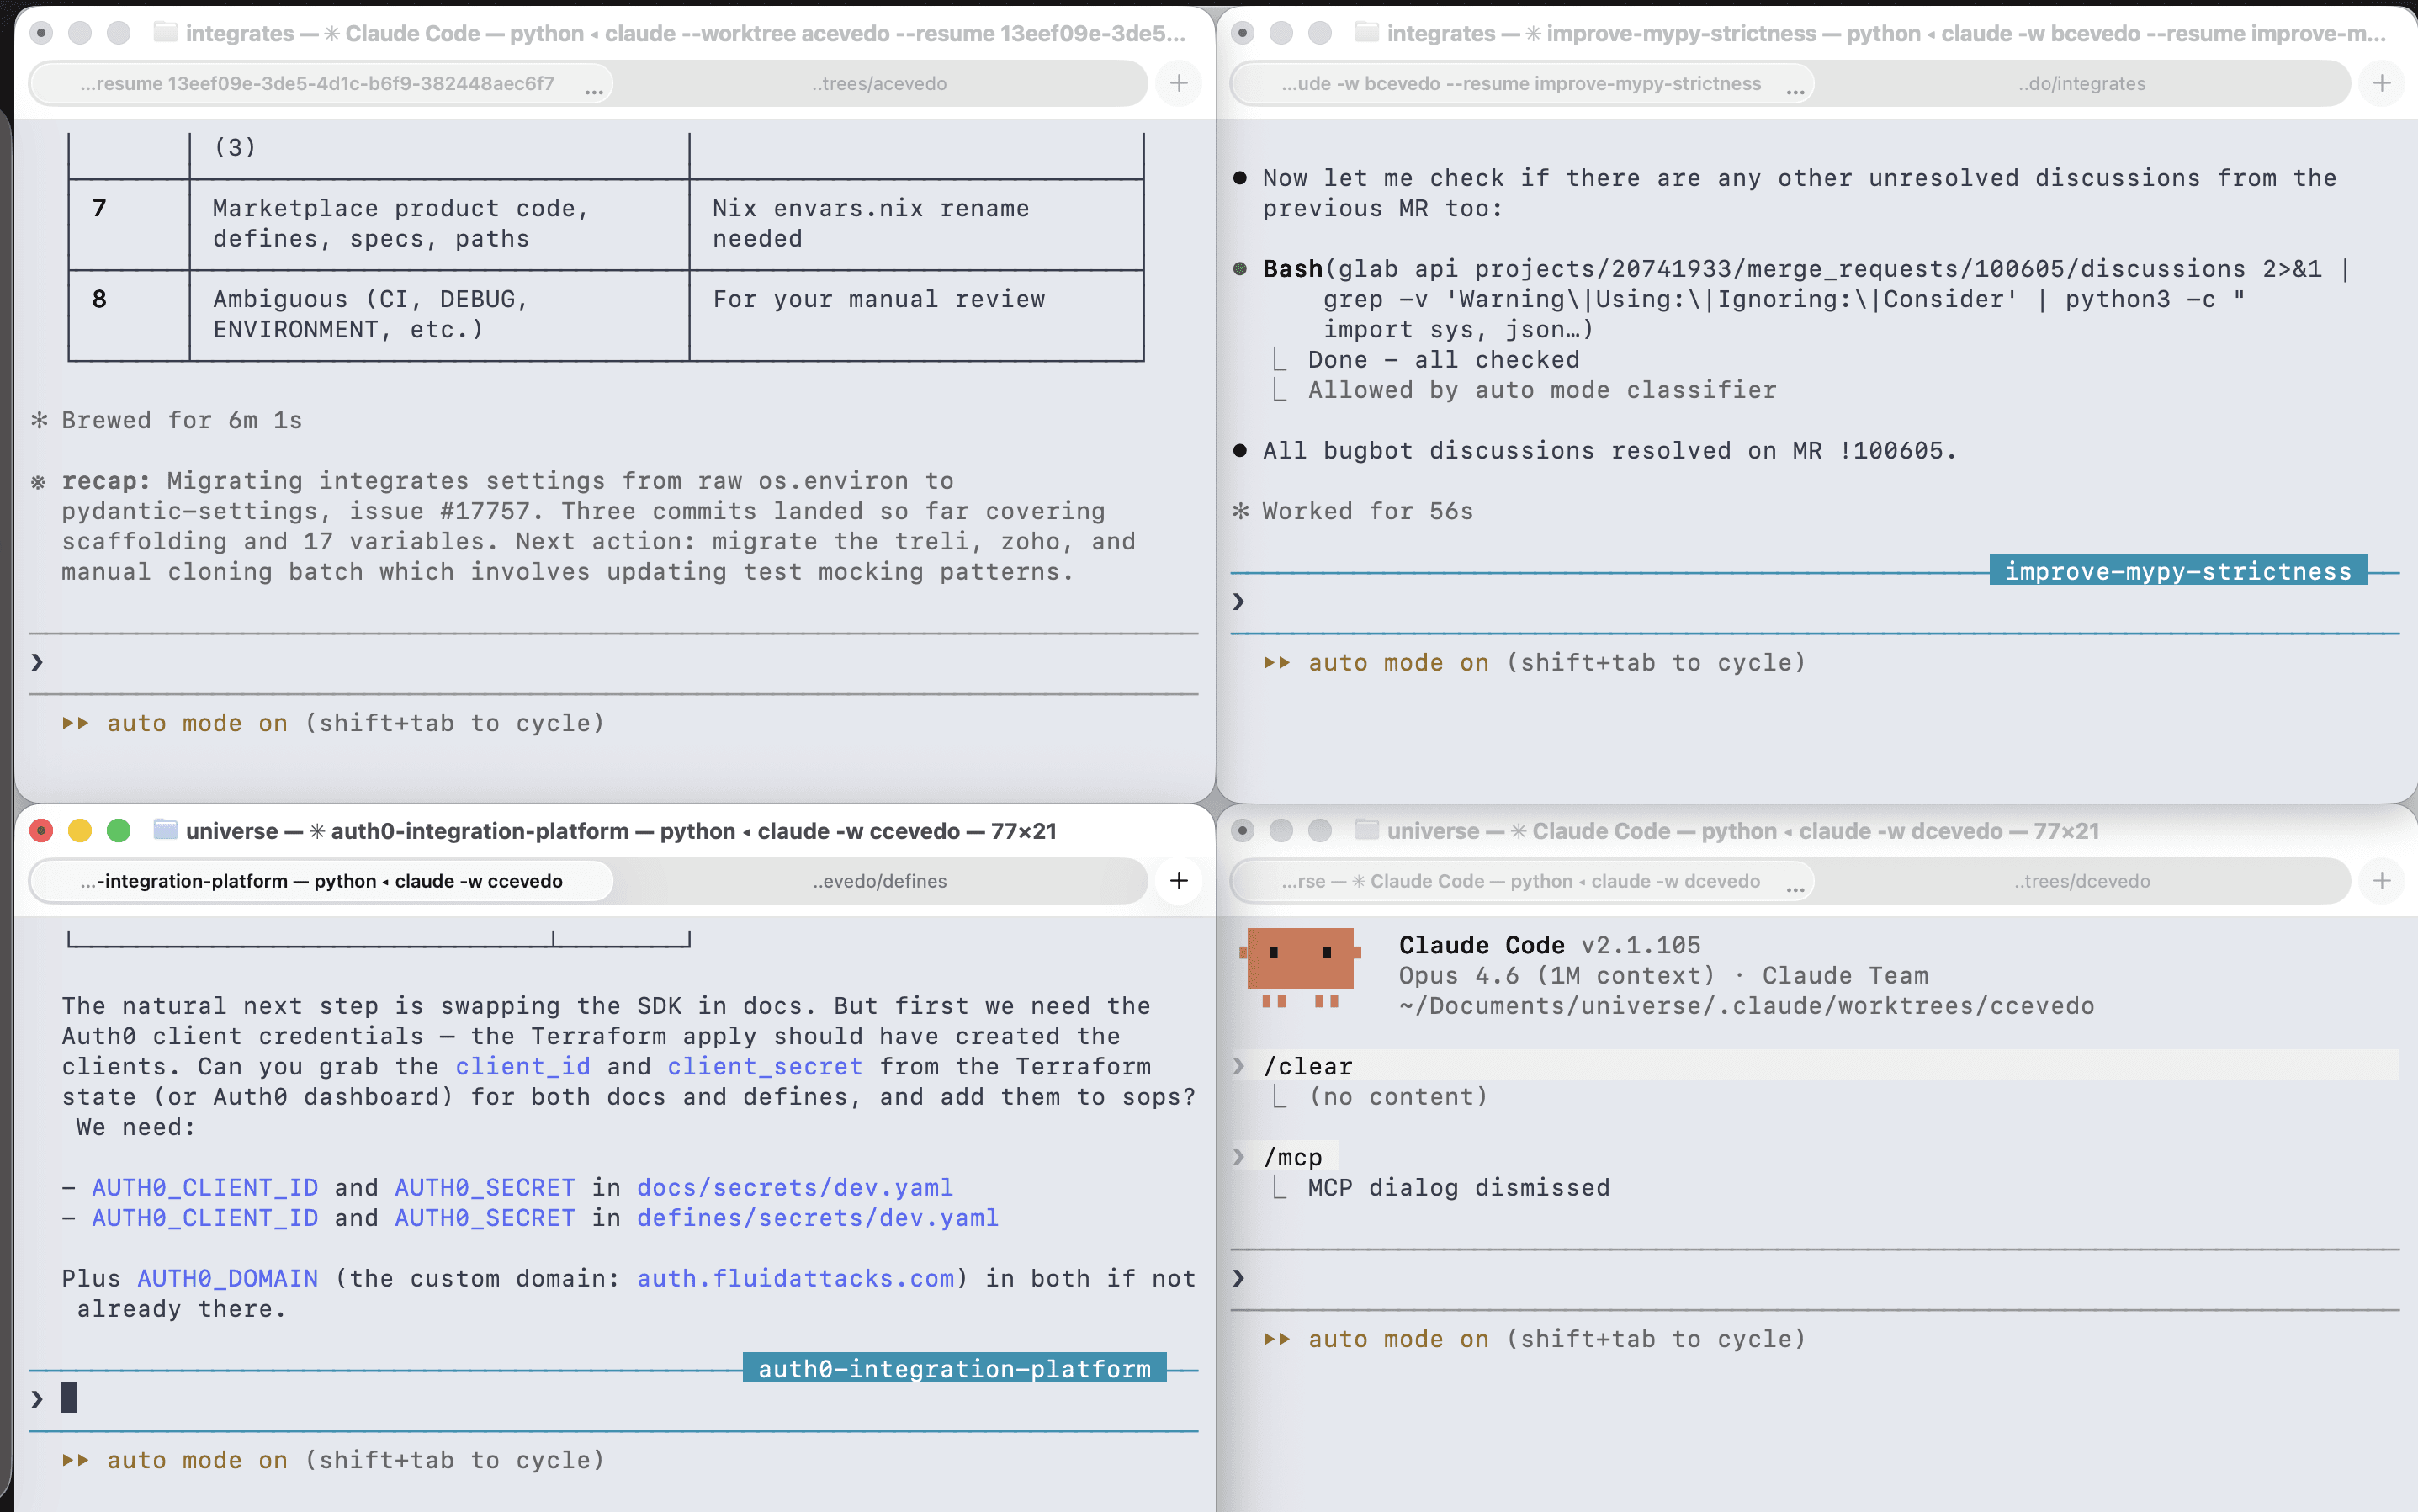Add new tab in acevedo terminal window

point(1178,83)
